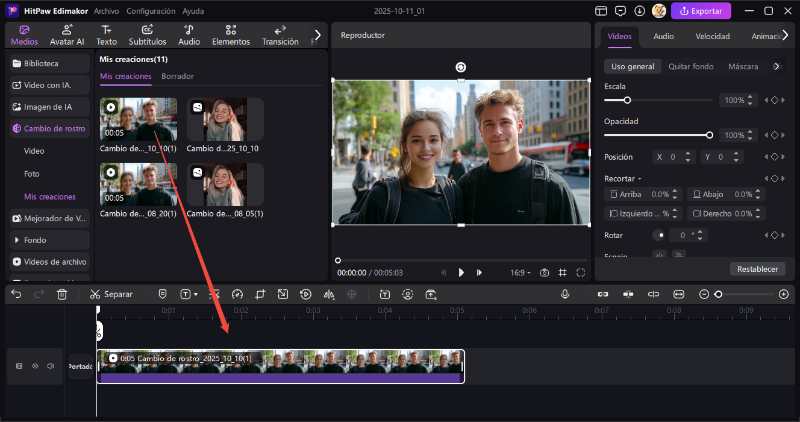Take a snapshot with the camera icon
Screen dimensions: 800x422
point(544,272)
